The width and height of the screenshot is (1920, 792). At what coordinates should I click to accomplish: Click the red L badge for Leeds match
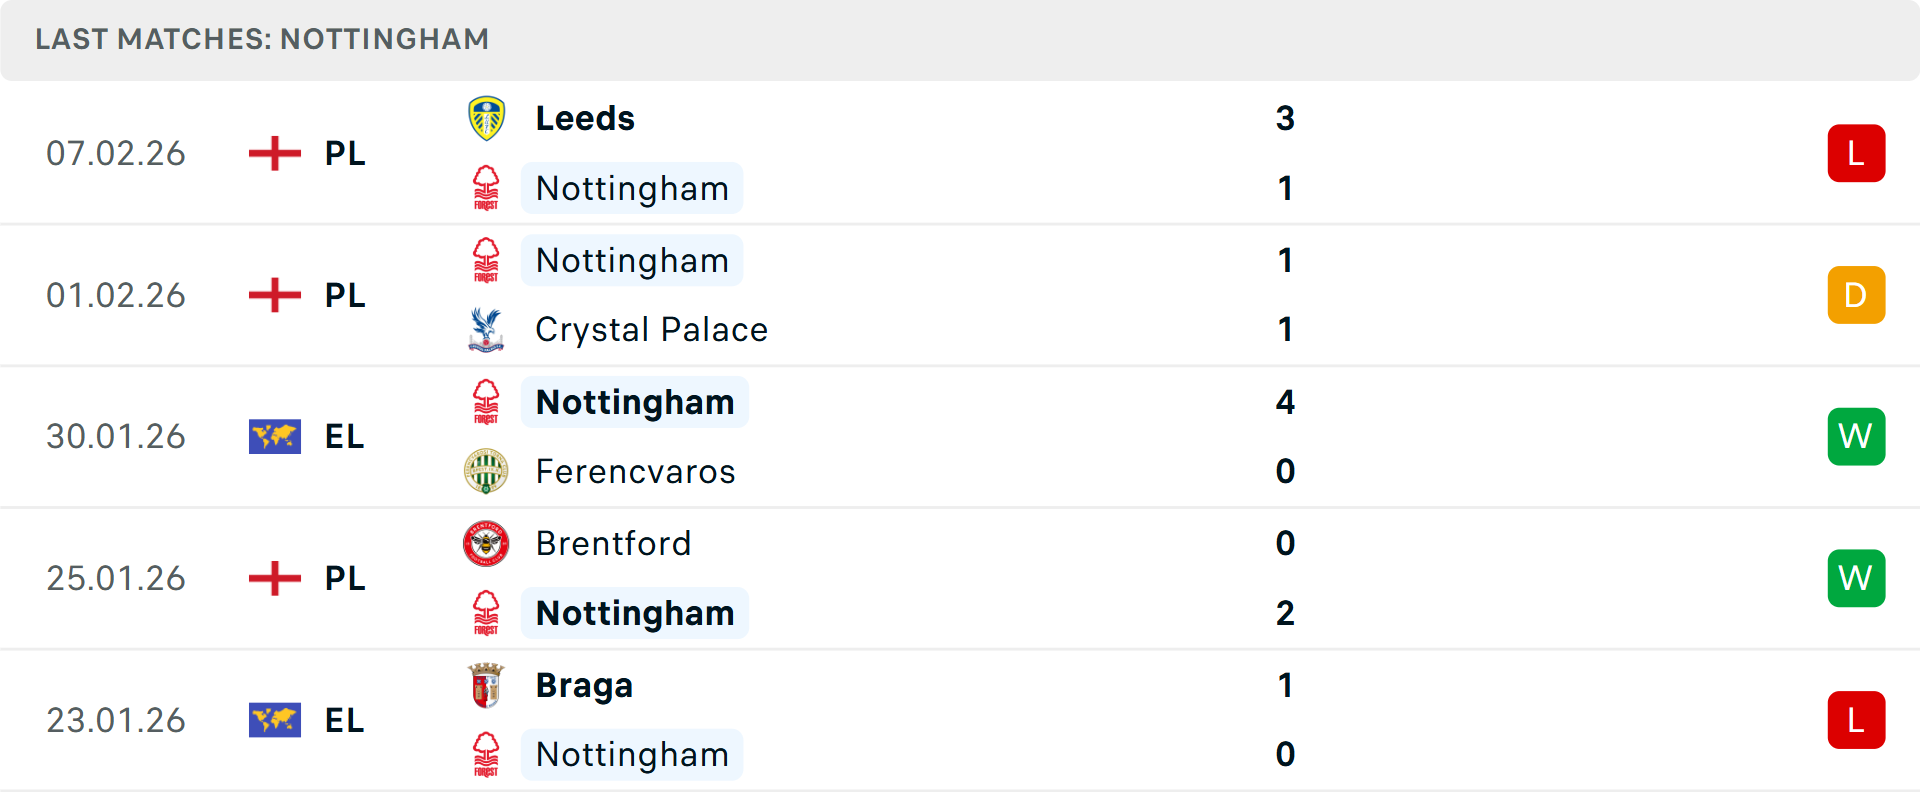point(1856,153)
